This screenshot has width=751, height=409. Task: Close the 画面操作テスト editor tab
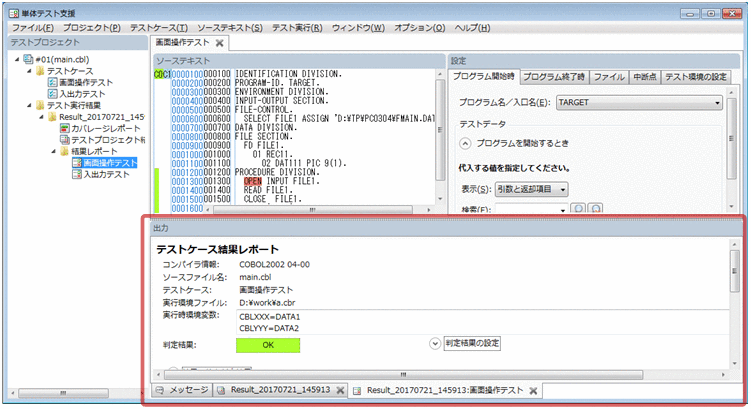[x=220, y=43]
